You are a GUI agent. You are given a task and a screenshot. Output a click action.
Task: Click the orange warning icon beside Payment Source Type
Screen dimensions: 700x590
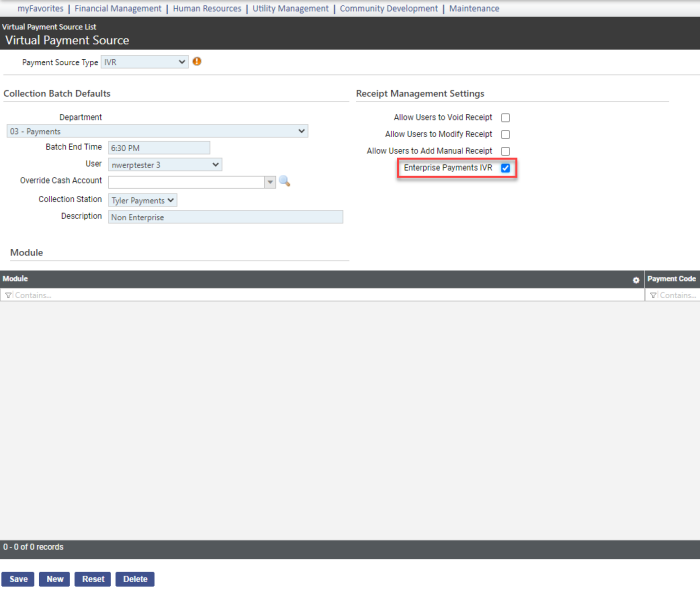[x=197, y=62]
